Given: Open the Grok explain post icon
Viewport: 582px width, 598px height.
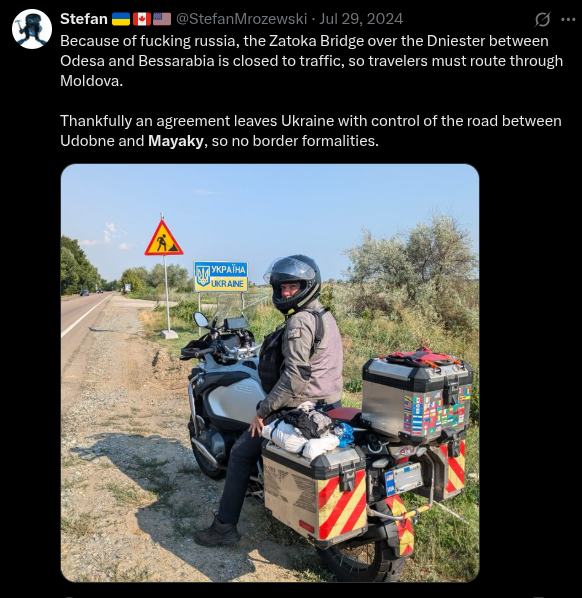Looking at the screenshot, I should [x=542, y=19].
